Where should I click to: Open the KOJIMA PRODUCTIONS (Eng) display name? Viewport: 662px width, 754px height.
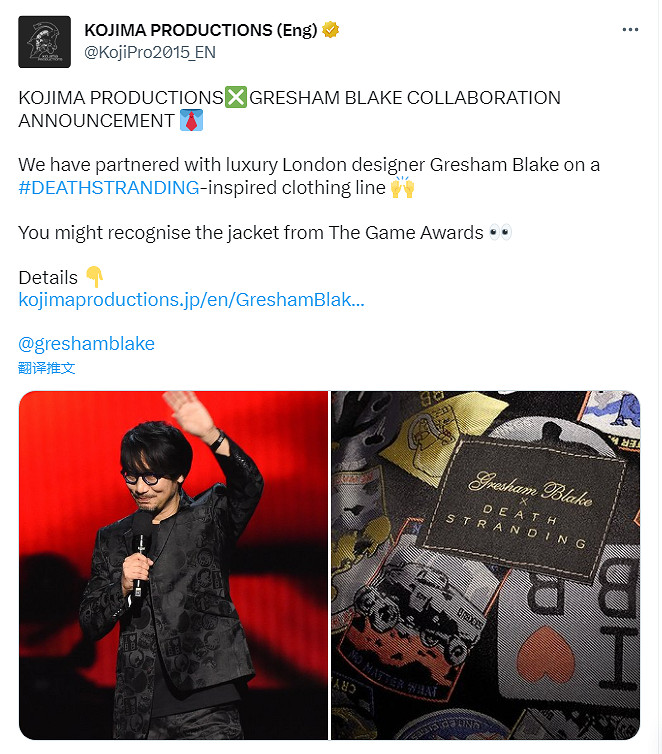coord(200,30)
